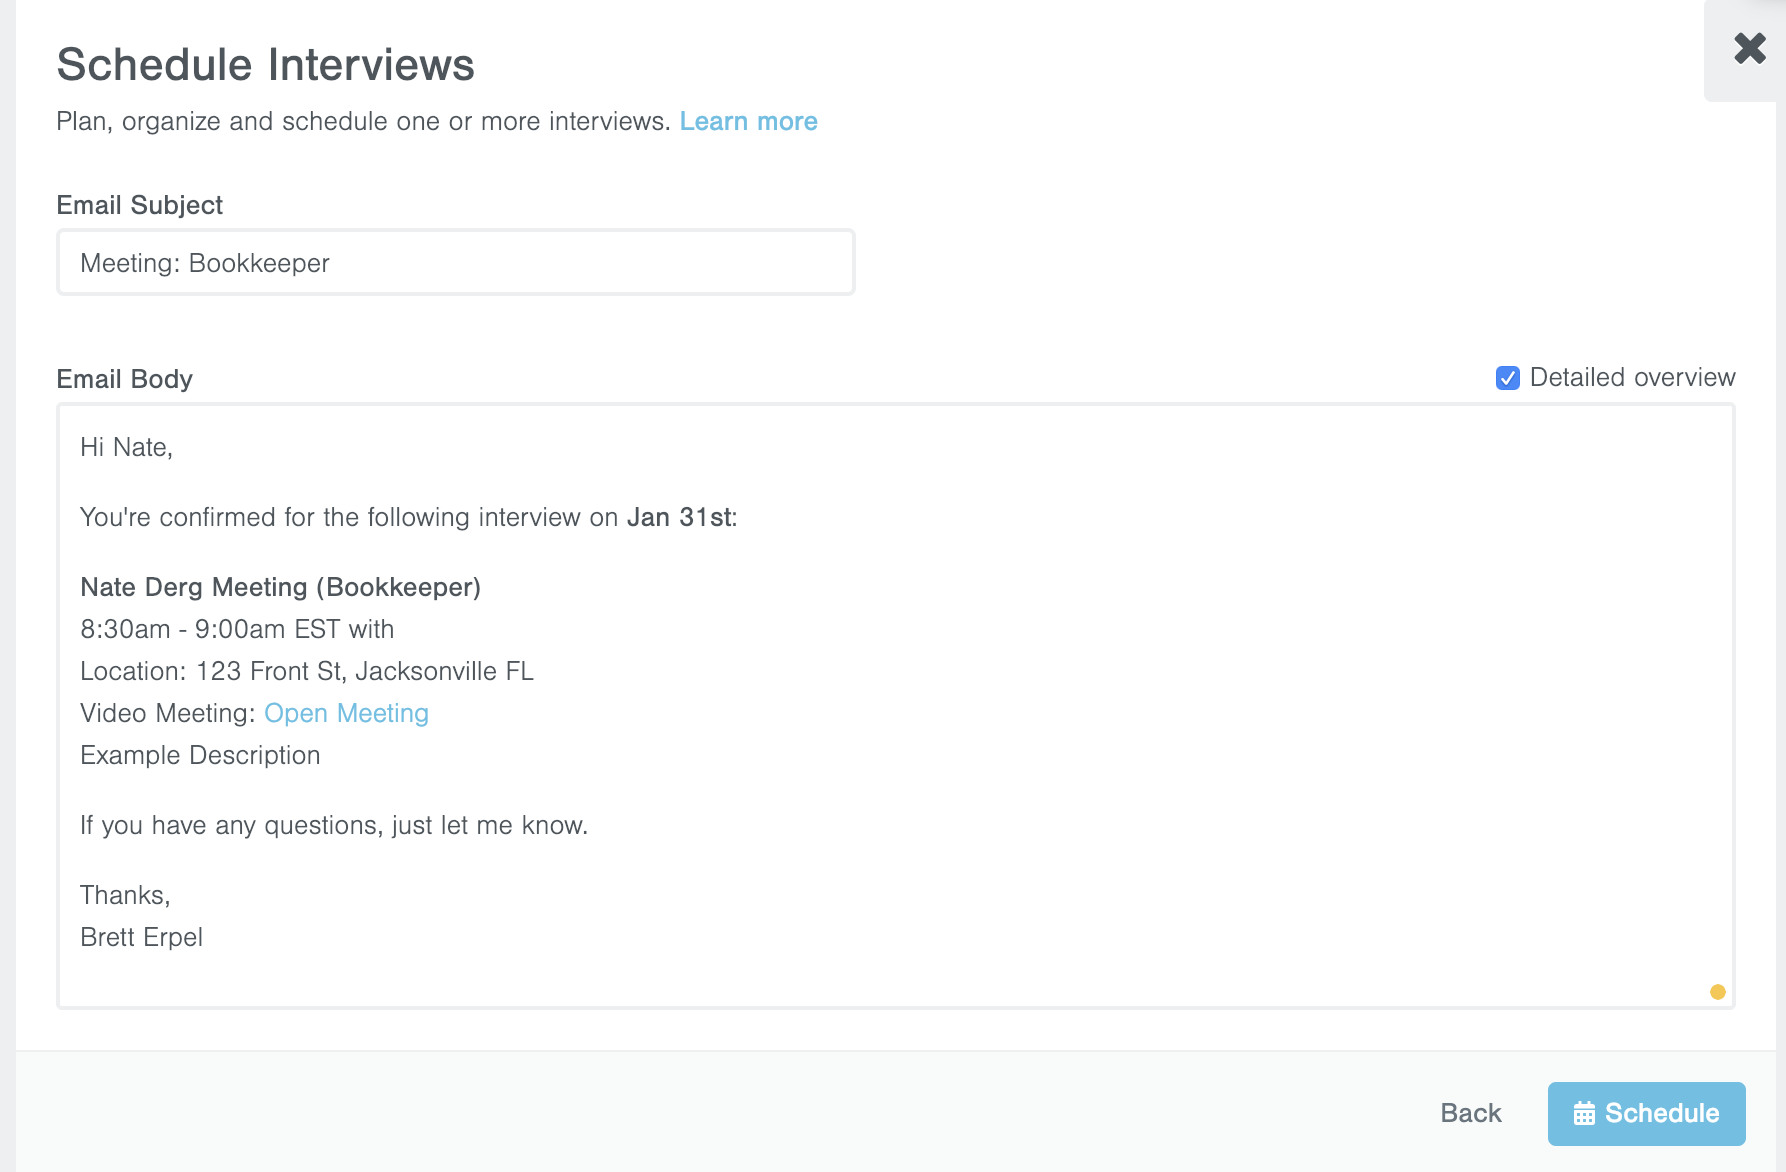Viewport: 1786px width, 1172px height.
Task: Click the '123 Front St, Jacksonville FL' location line
Action: (x=364, y=672)
